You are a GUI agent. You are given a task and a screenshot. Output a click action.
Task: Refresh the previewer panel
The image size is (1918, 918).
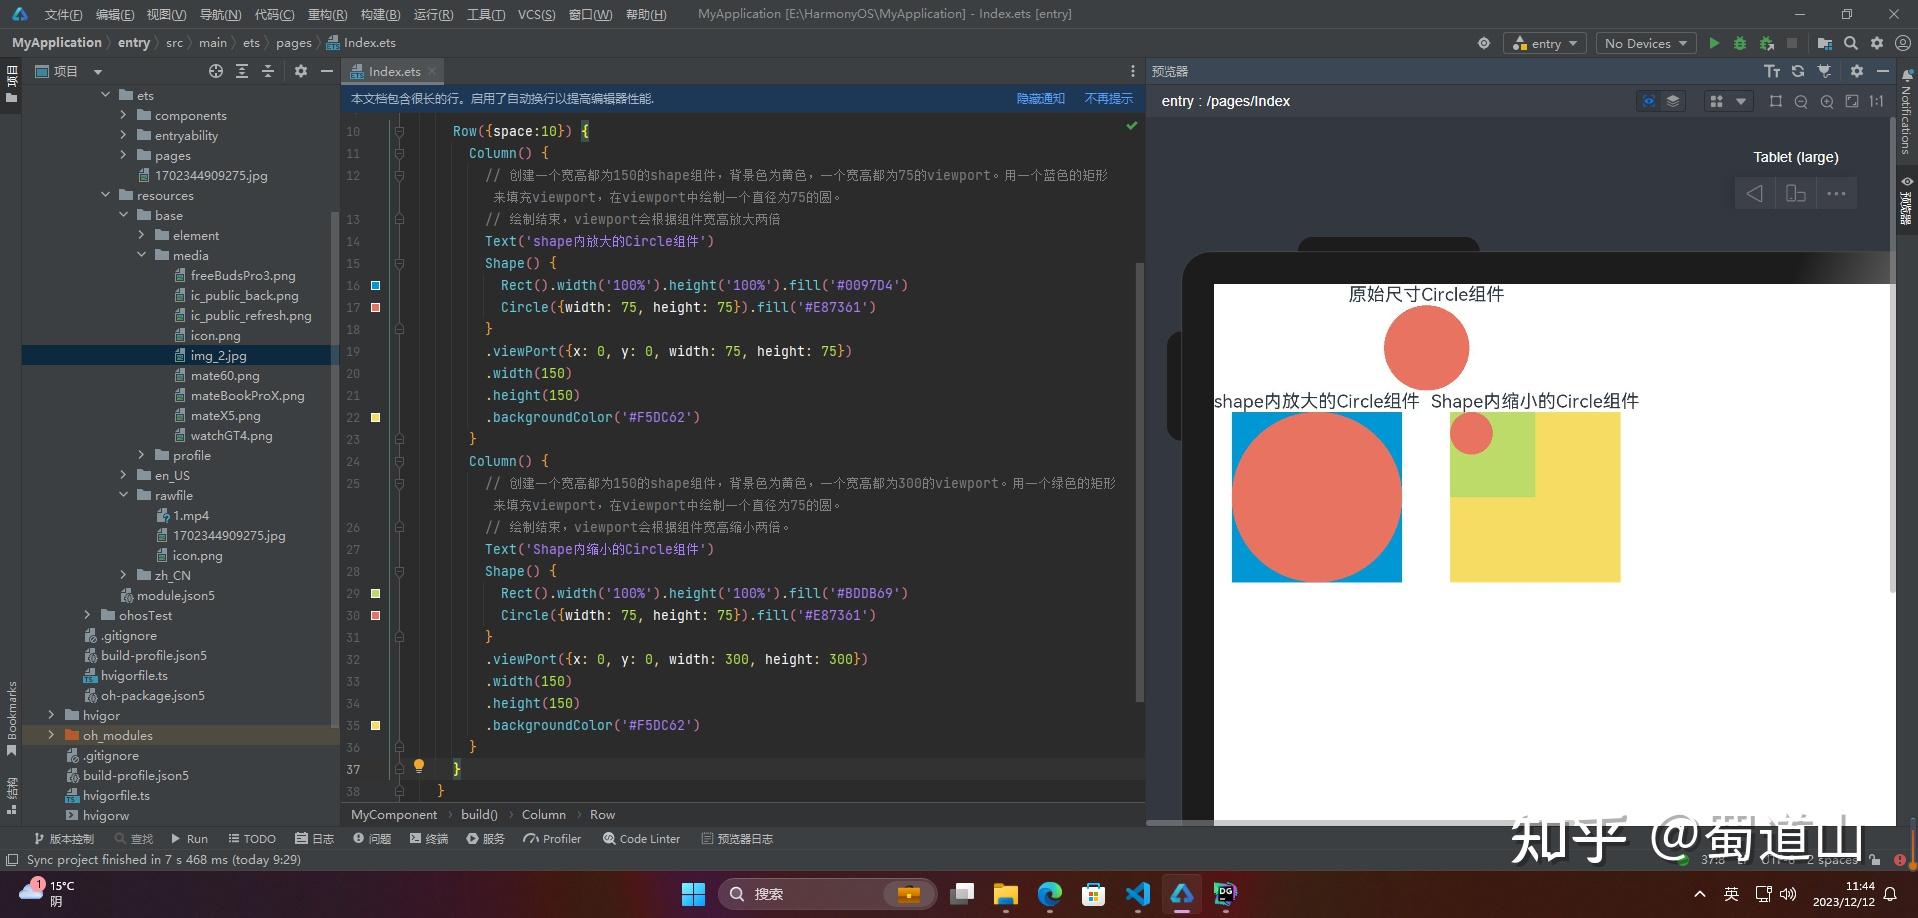[x=1798, y=71]
